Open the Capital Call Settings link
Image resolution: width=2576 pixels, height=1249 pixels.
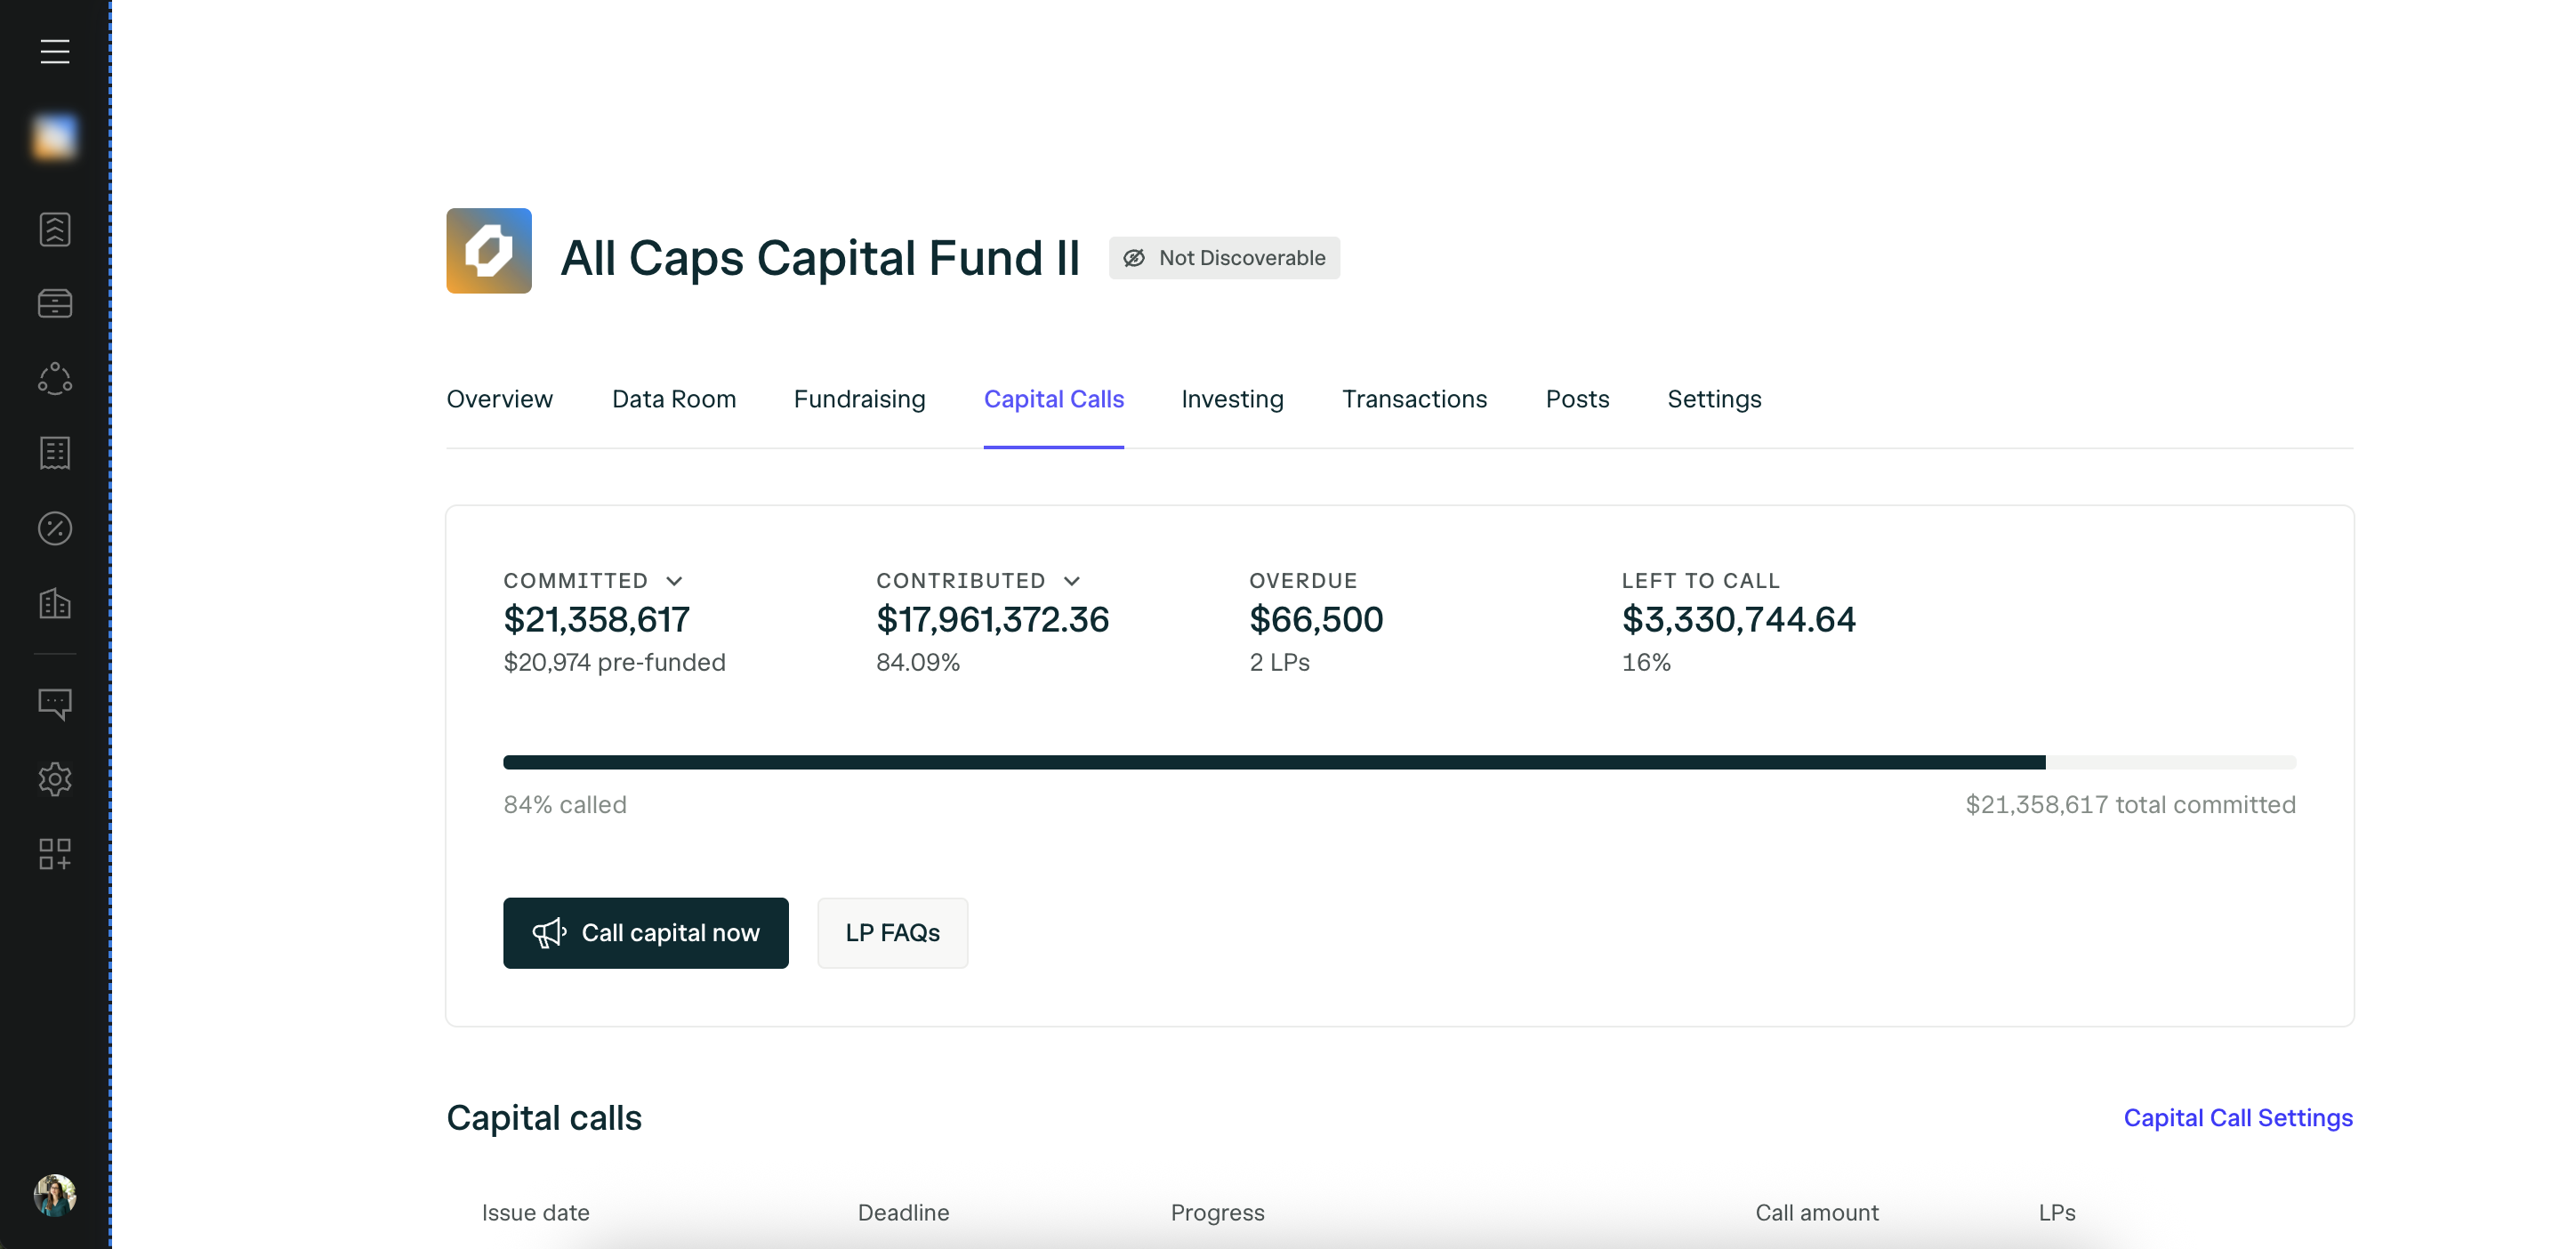[2238, 1118]
